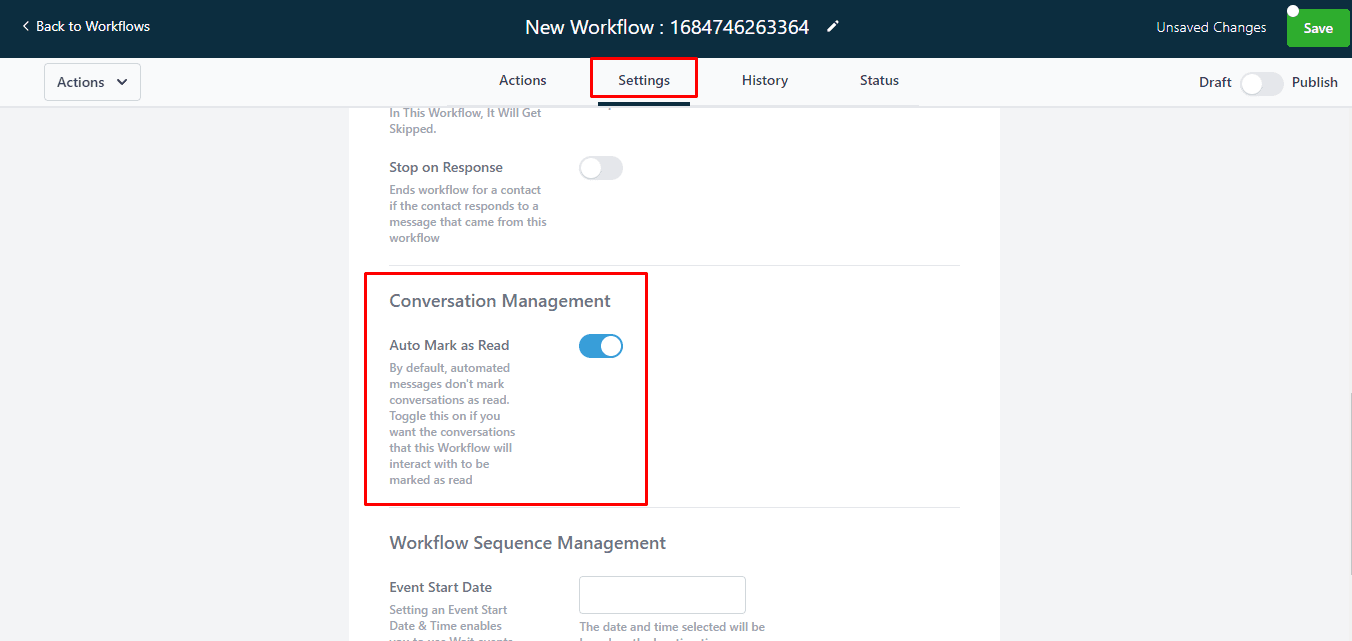Click the Publish label in the top bar

click(1315, 82)
